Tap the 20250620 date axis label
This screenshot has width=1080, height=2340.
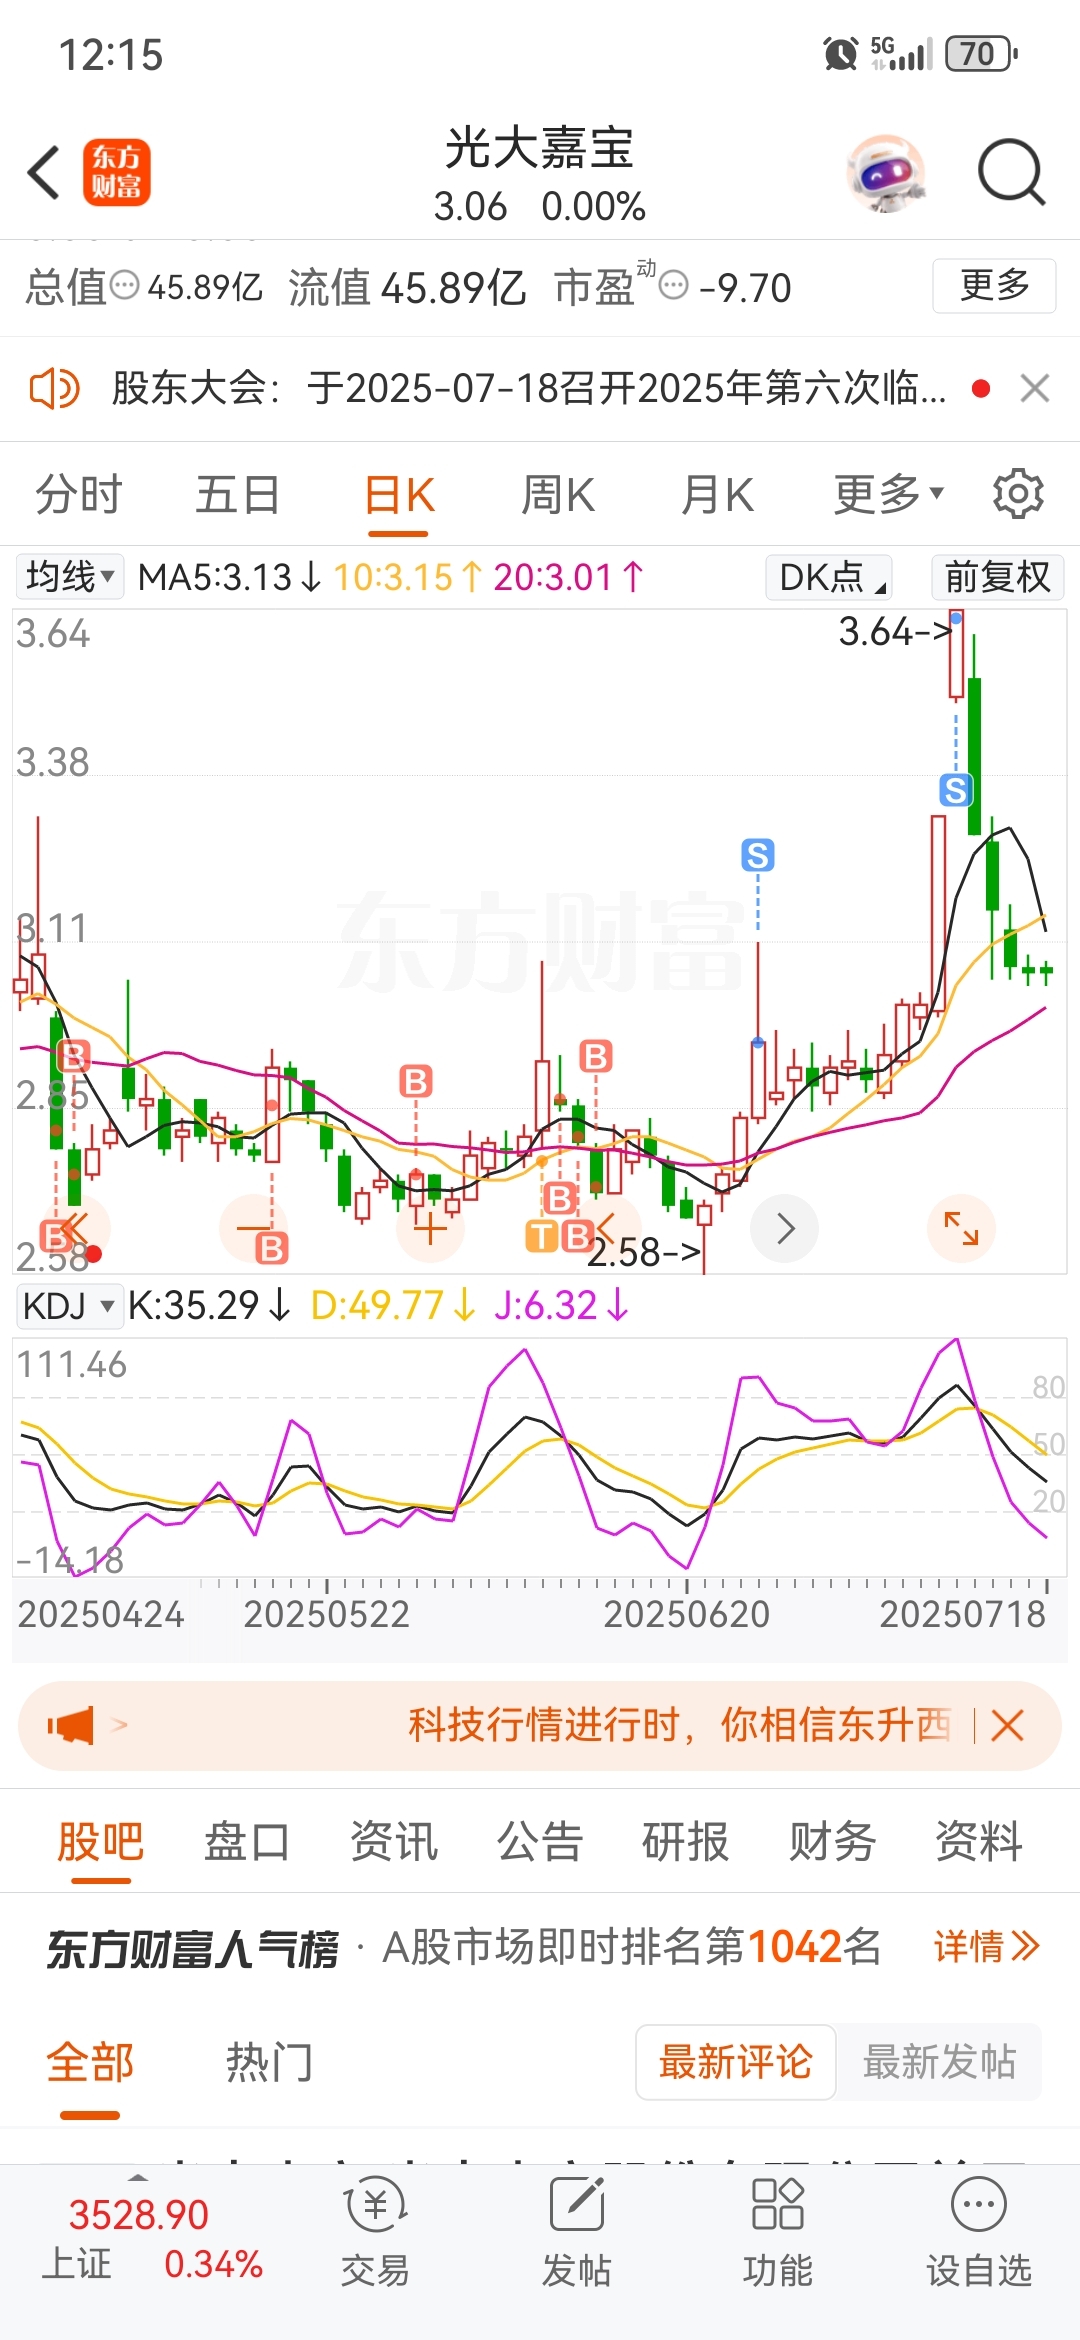point(687,1614)
